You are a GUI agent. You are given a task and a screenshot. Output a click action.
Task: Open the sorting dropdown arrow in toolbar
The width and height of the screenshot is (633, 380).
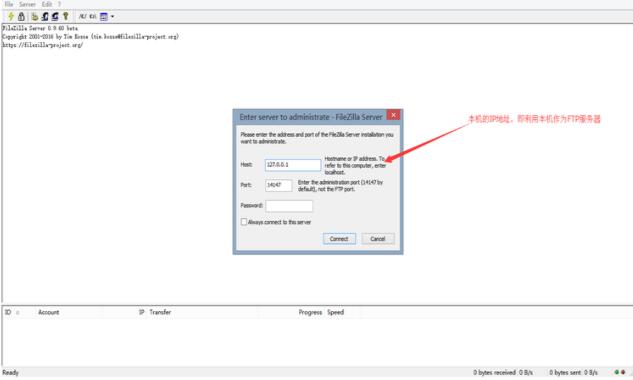pyautogui.click(x=112, y=17)
